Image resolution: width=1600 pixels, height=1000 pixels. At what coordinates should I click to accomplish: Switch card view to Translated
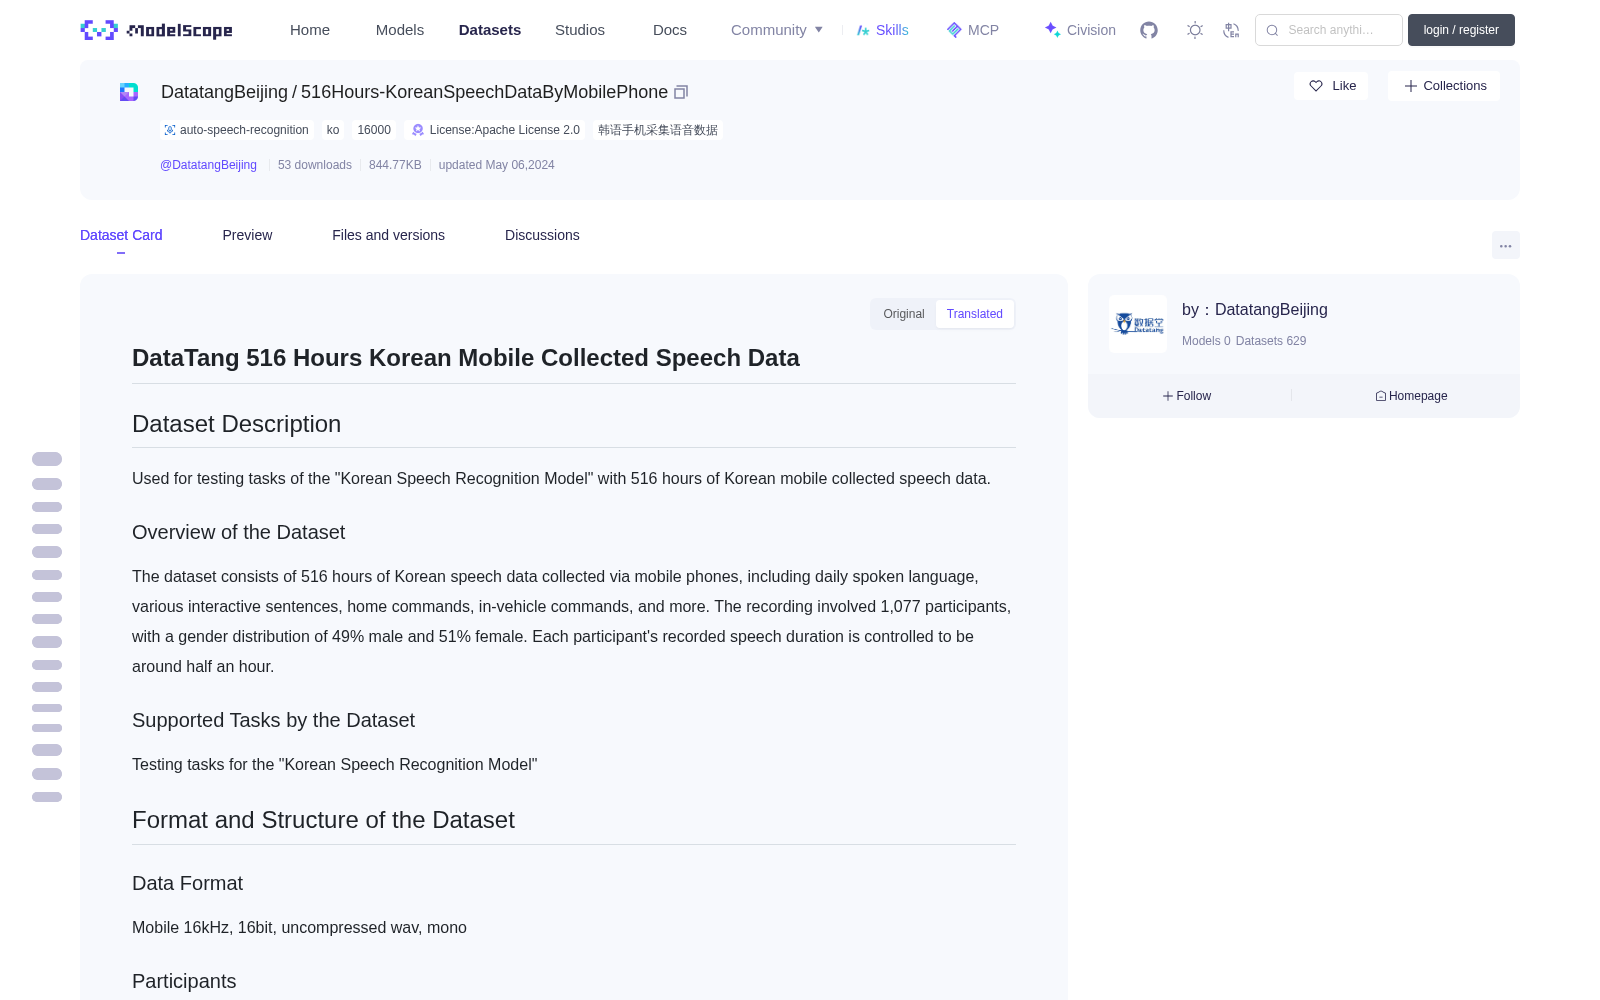tap(975, 314)
